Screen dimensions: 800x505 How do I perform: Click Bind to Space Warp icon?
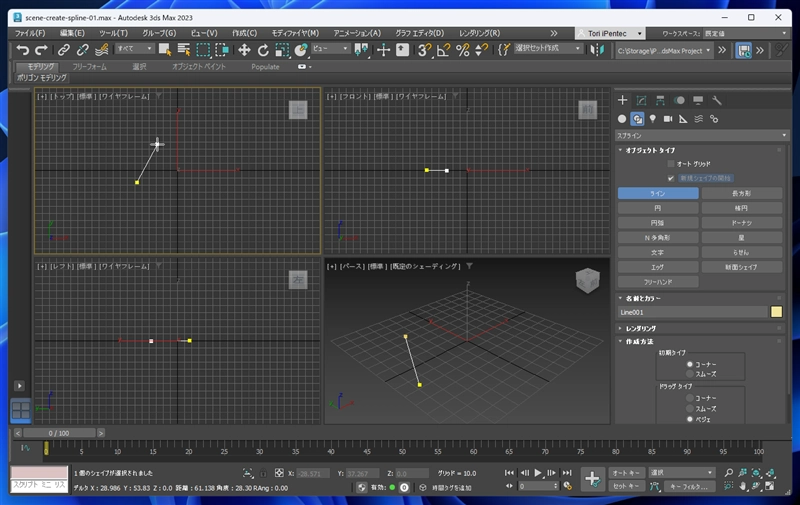click(101, 49)
